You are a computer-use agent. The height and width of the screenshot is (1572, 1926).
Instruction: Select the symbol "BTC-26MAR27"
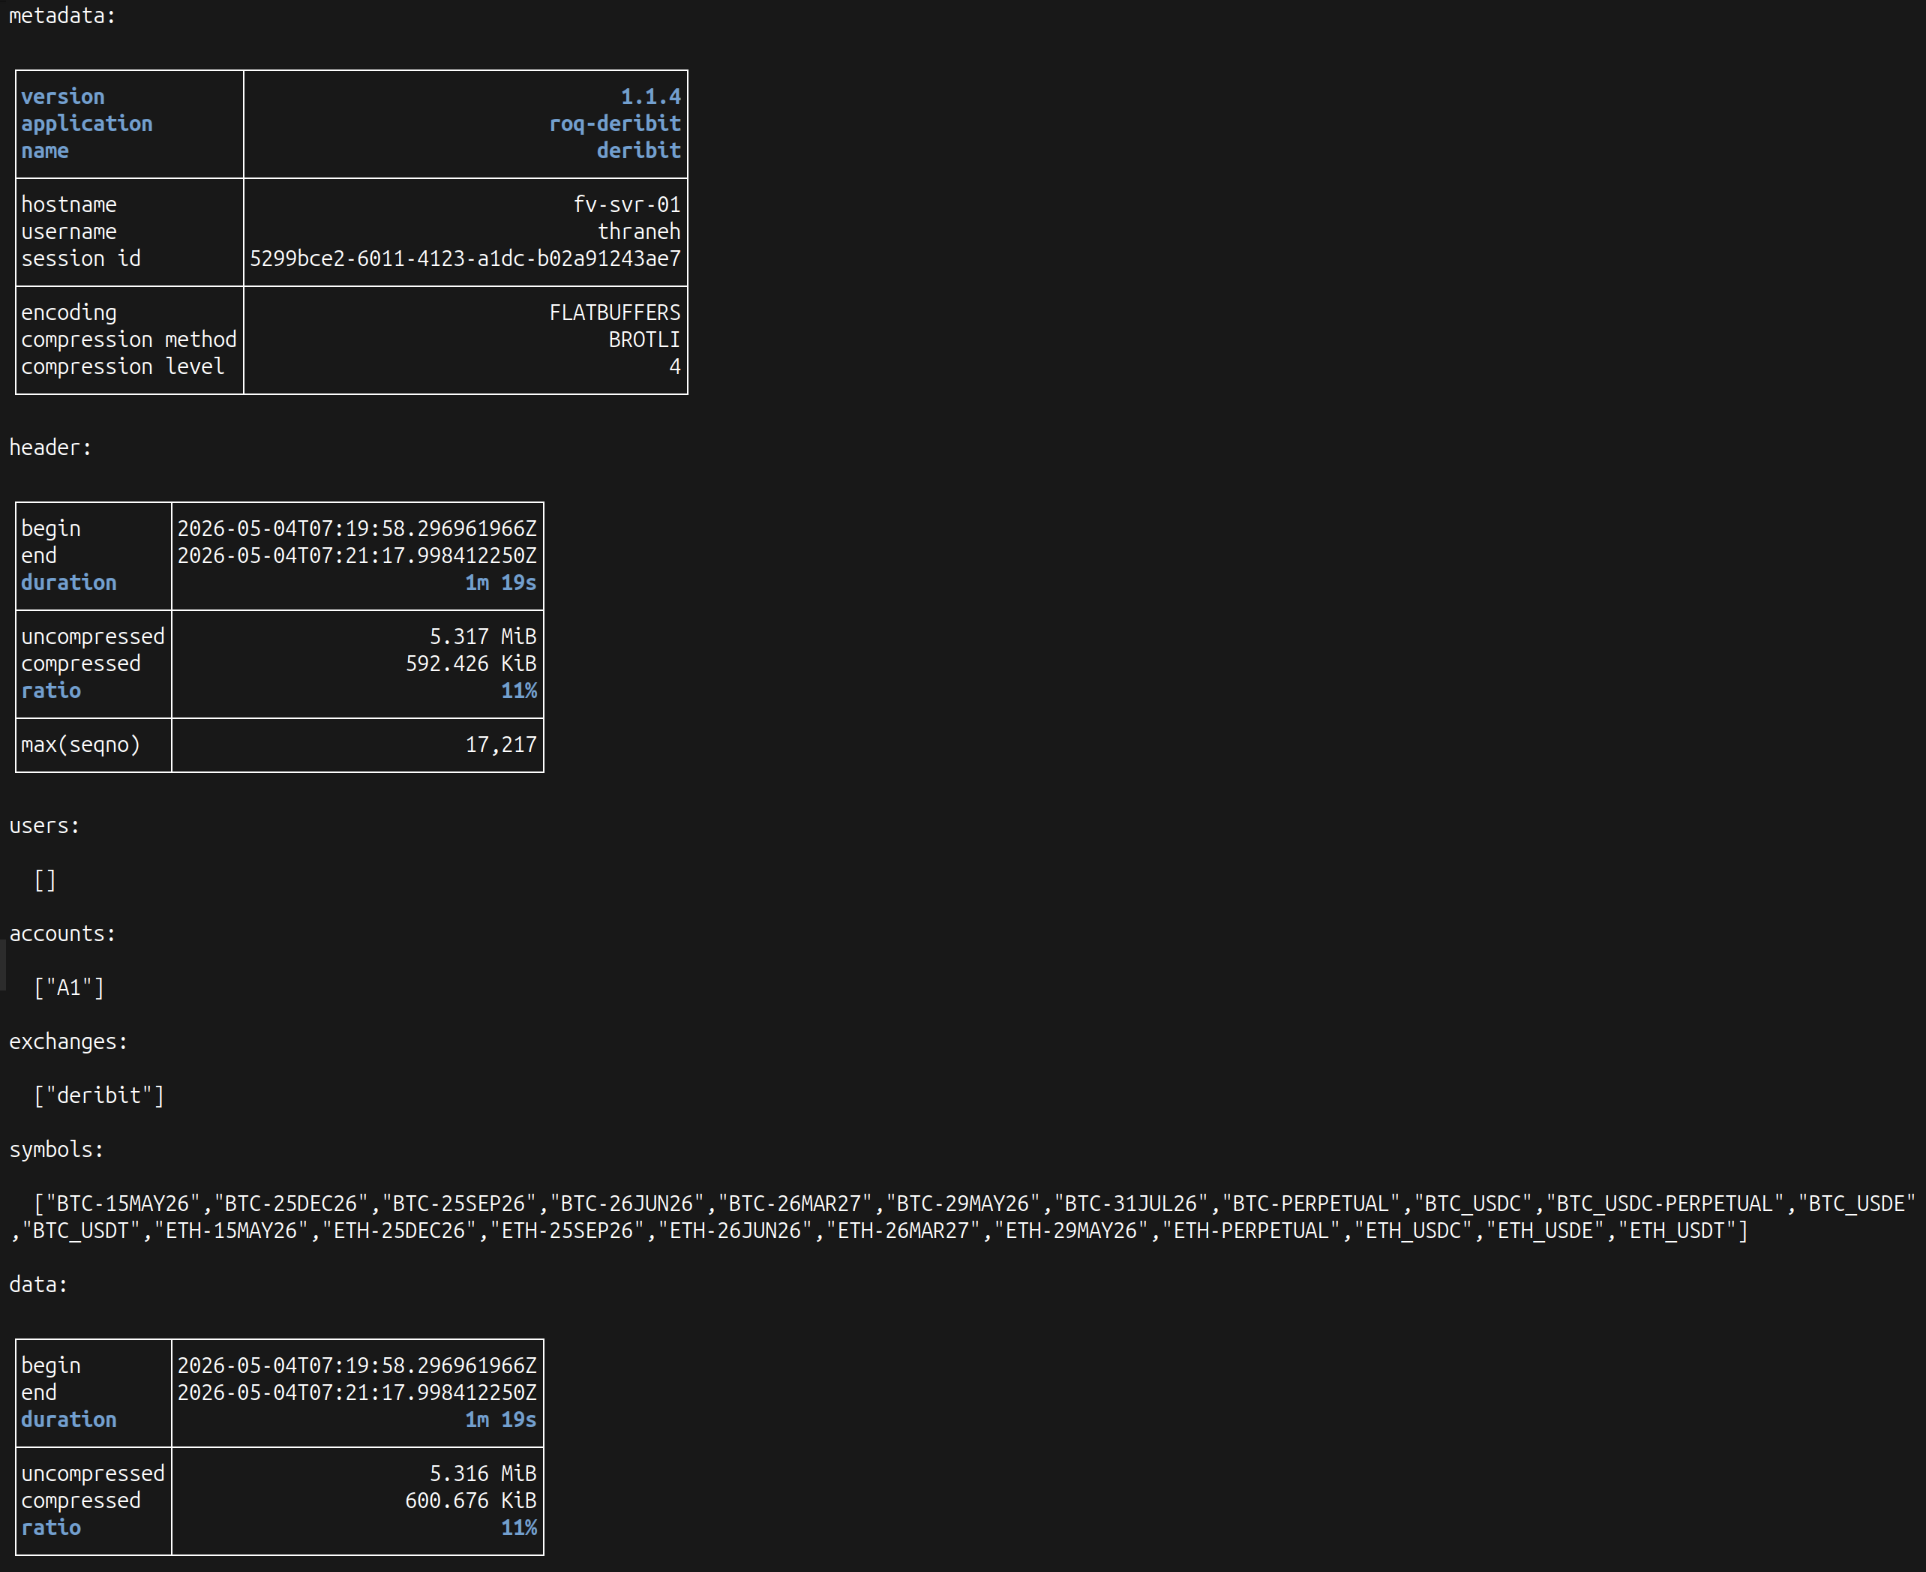[x=795, y=1204]
